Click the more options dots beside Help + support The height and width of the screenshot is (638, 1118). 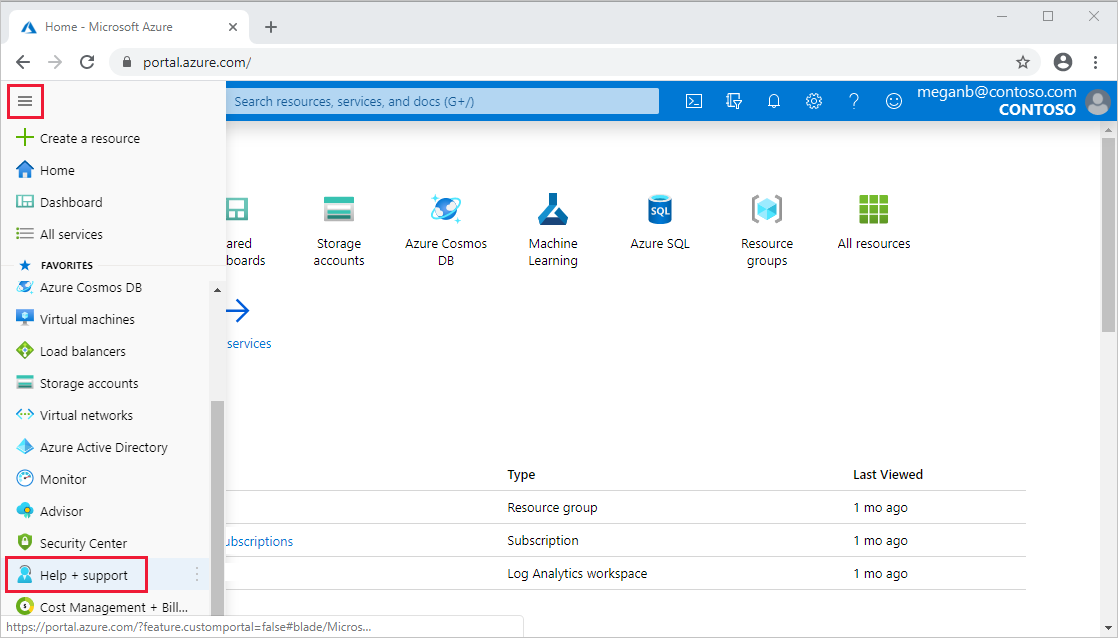click(197, 575)
